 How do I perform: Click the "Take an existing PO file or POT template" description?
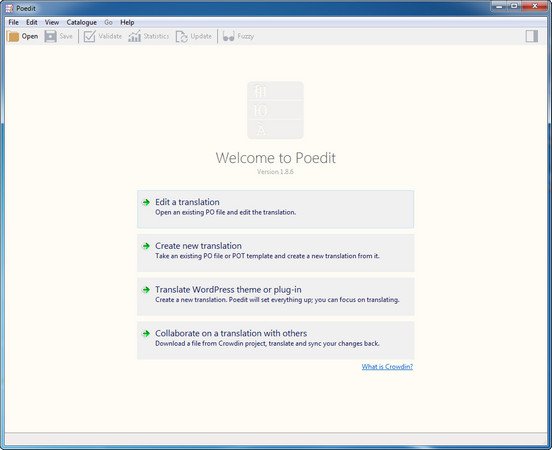[267, 256]
